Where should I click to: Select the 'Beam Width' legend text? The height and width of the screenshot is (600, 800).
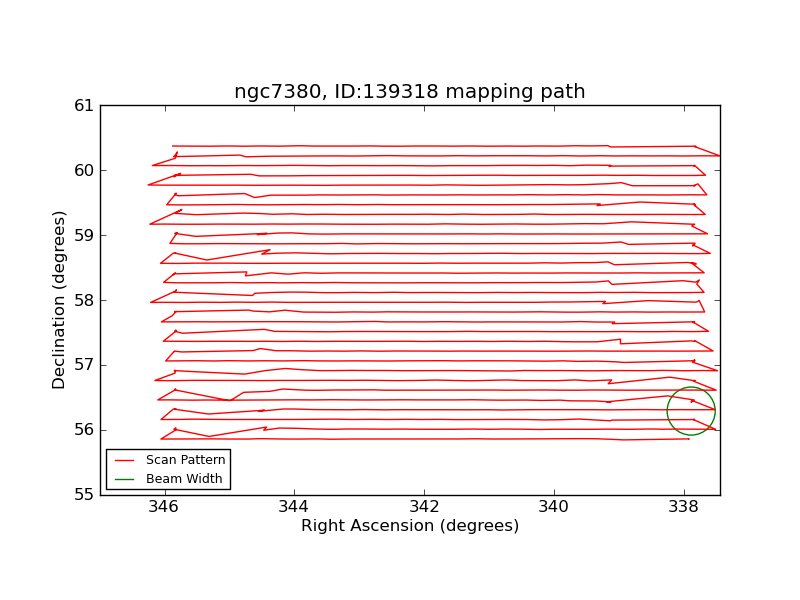(184, 479)
